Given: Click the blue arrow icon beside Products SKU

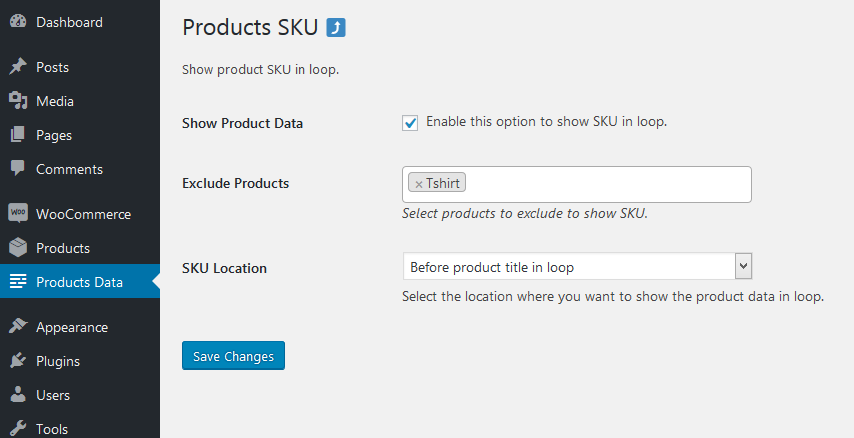Looking at the screenshot, I should coord(336,28).
